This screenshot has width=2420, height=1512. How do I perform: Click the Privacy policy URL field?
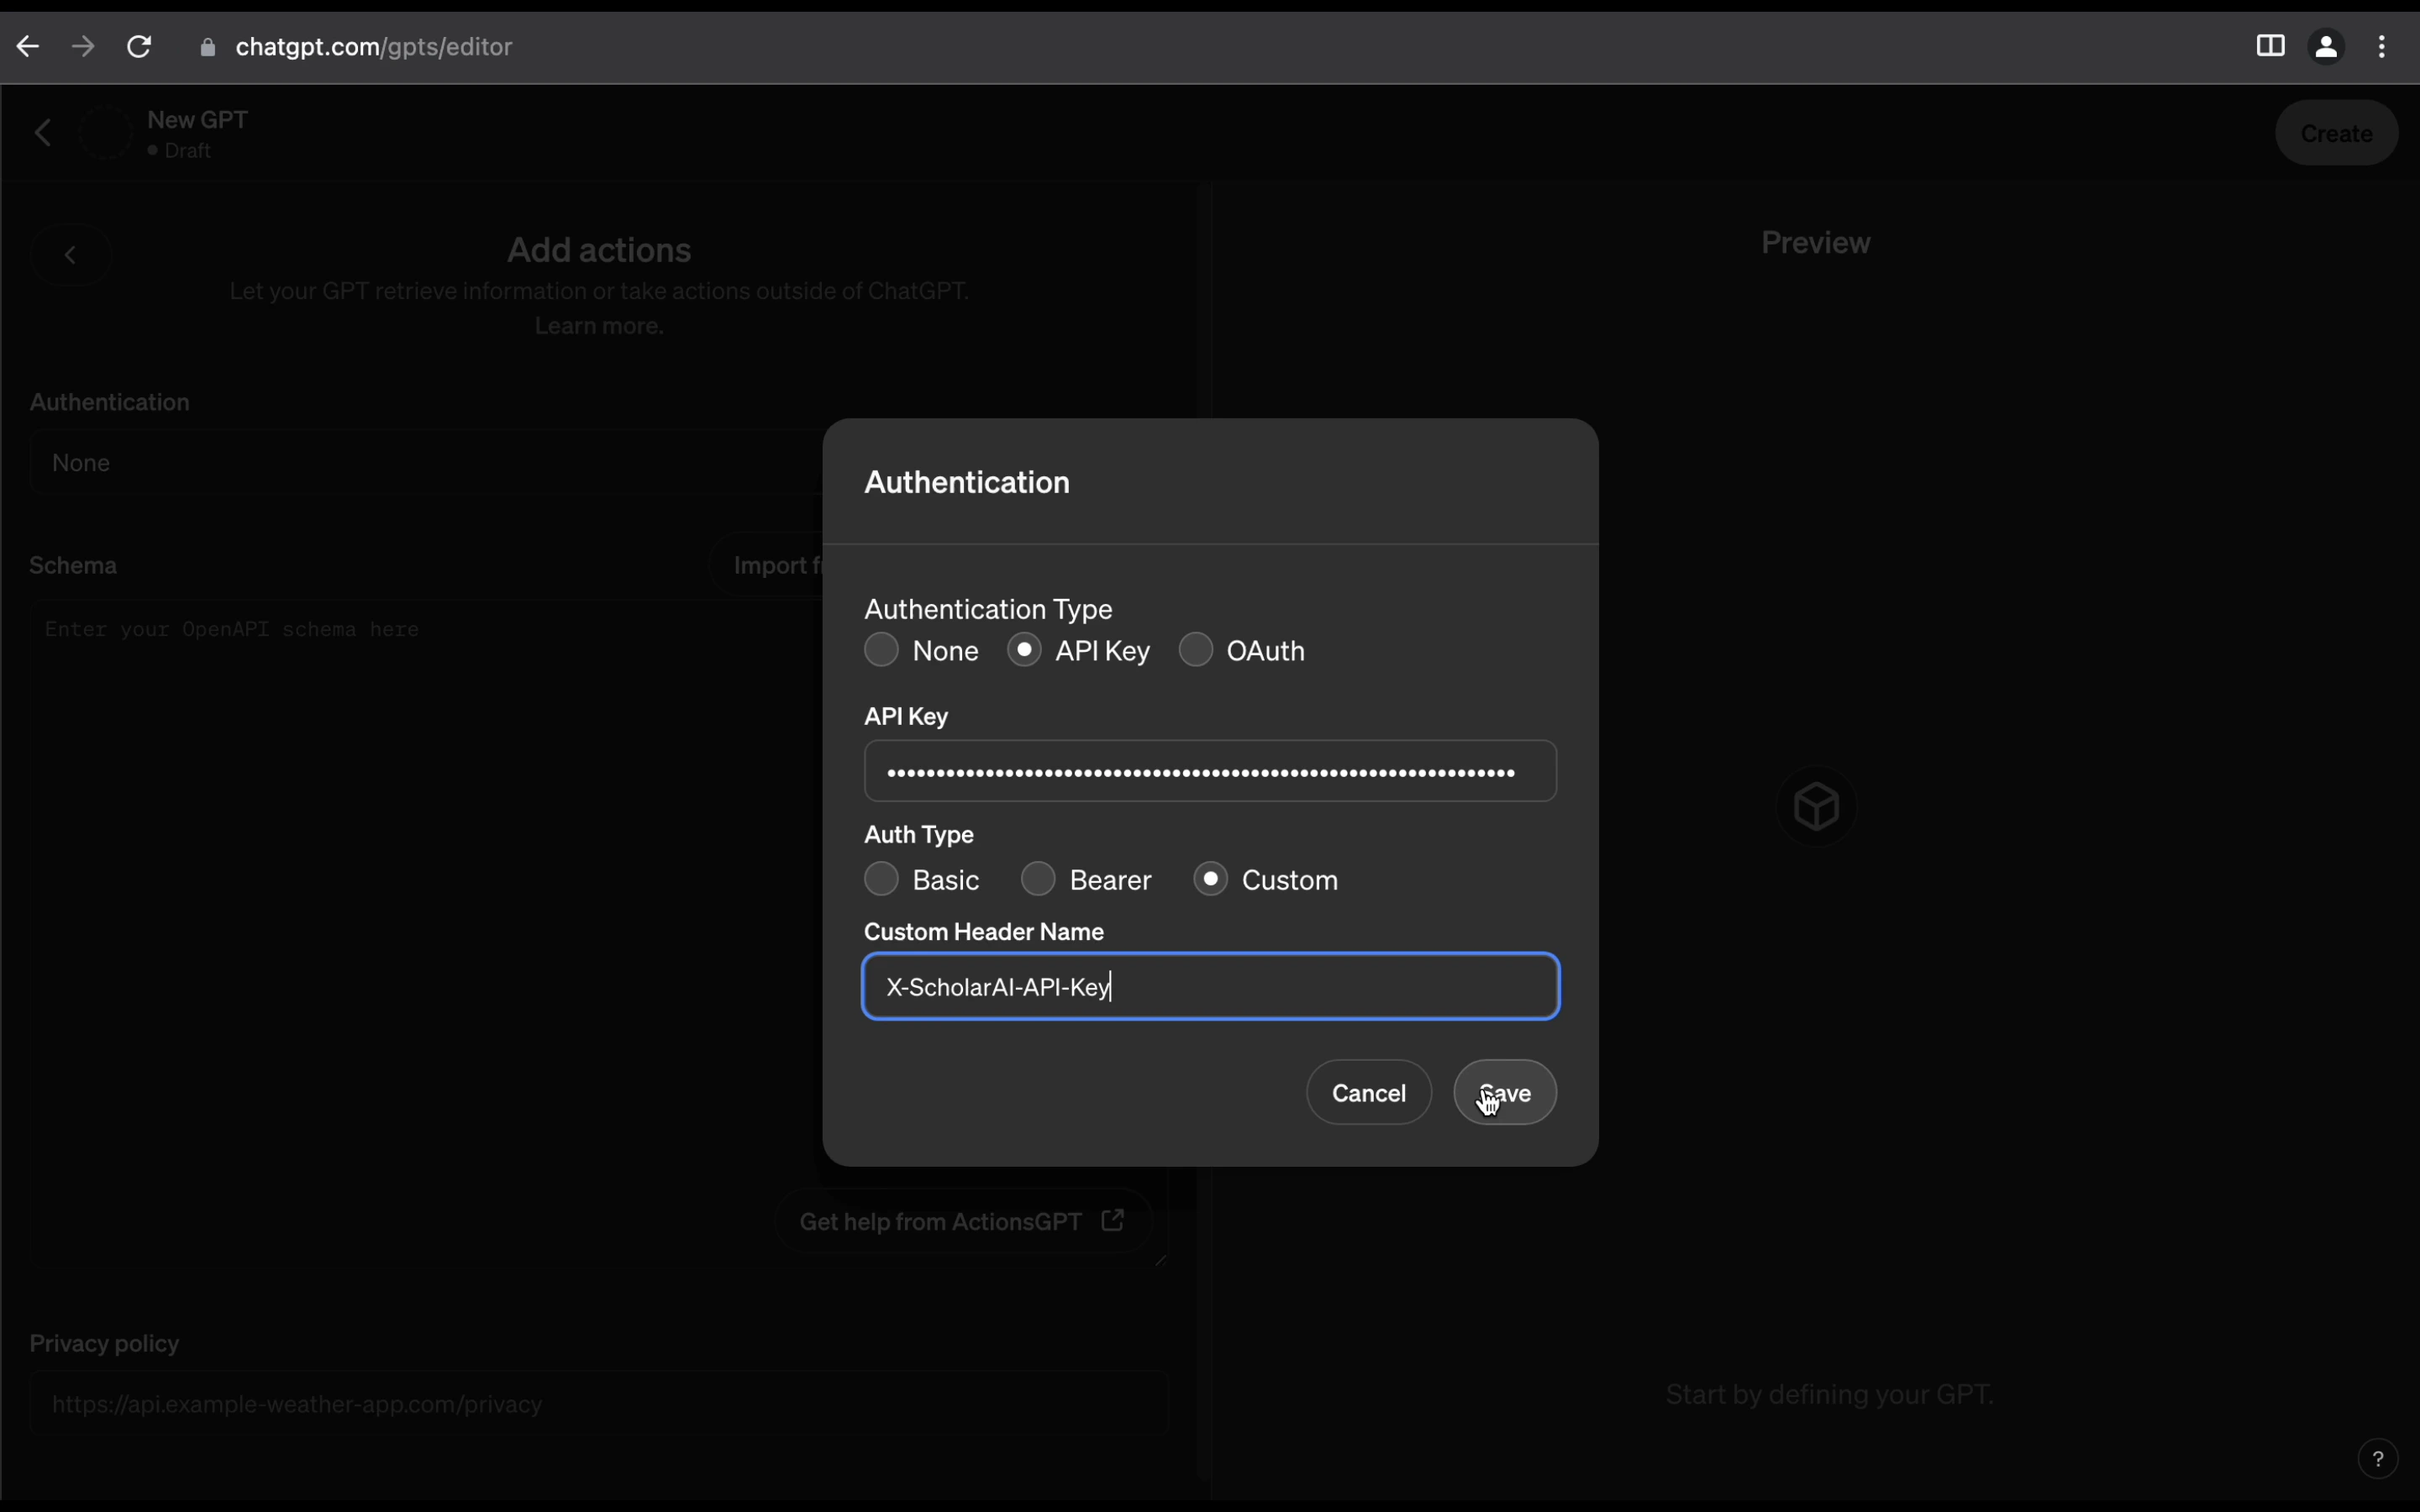599,1403
